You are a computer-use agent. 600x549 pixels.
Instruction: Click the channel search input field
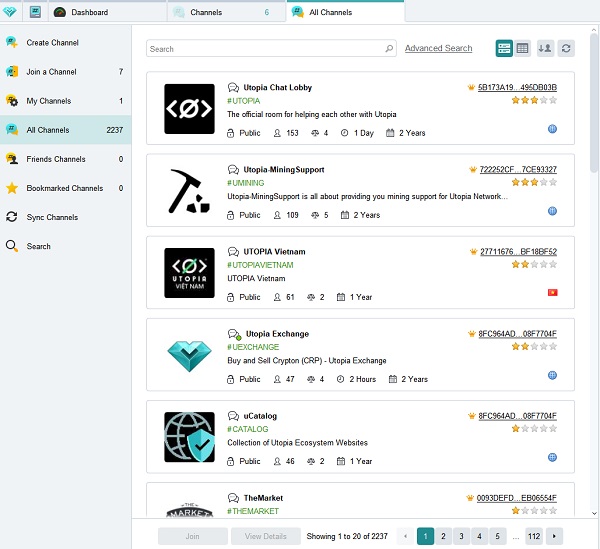(x=271, y=49)
